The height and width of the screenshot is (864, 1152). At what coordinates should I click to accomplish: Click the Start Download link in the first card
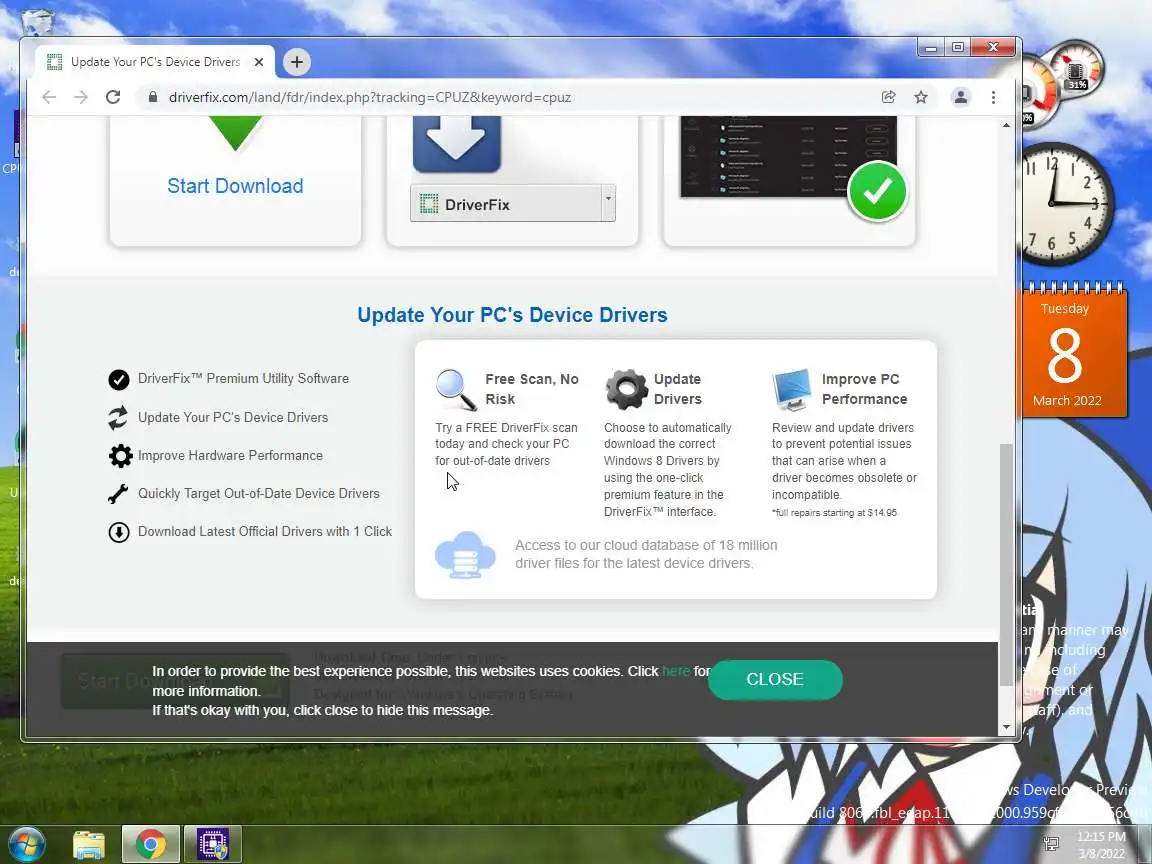tap(235, 186)
